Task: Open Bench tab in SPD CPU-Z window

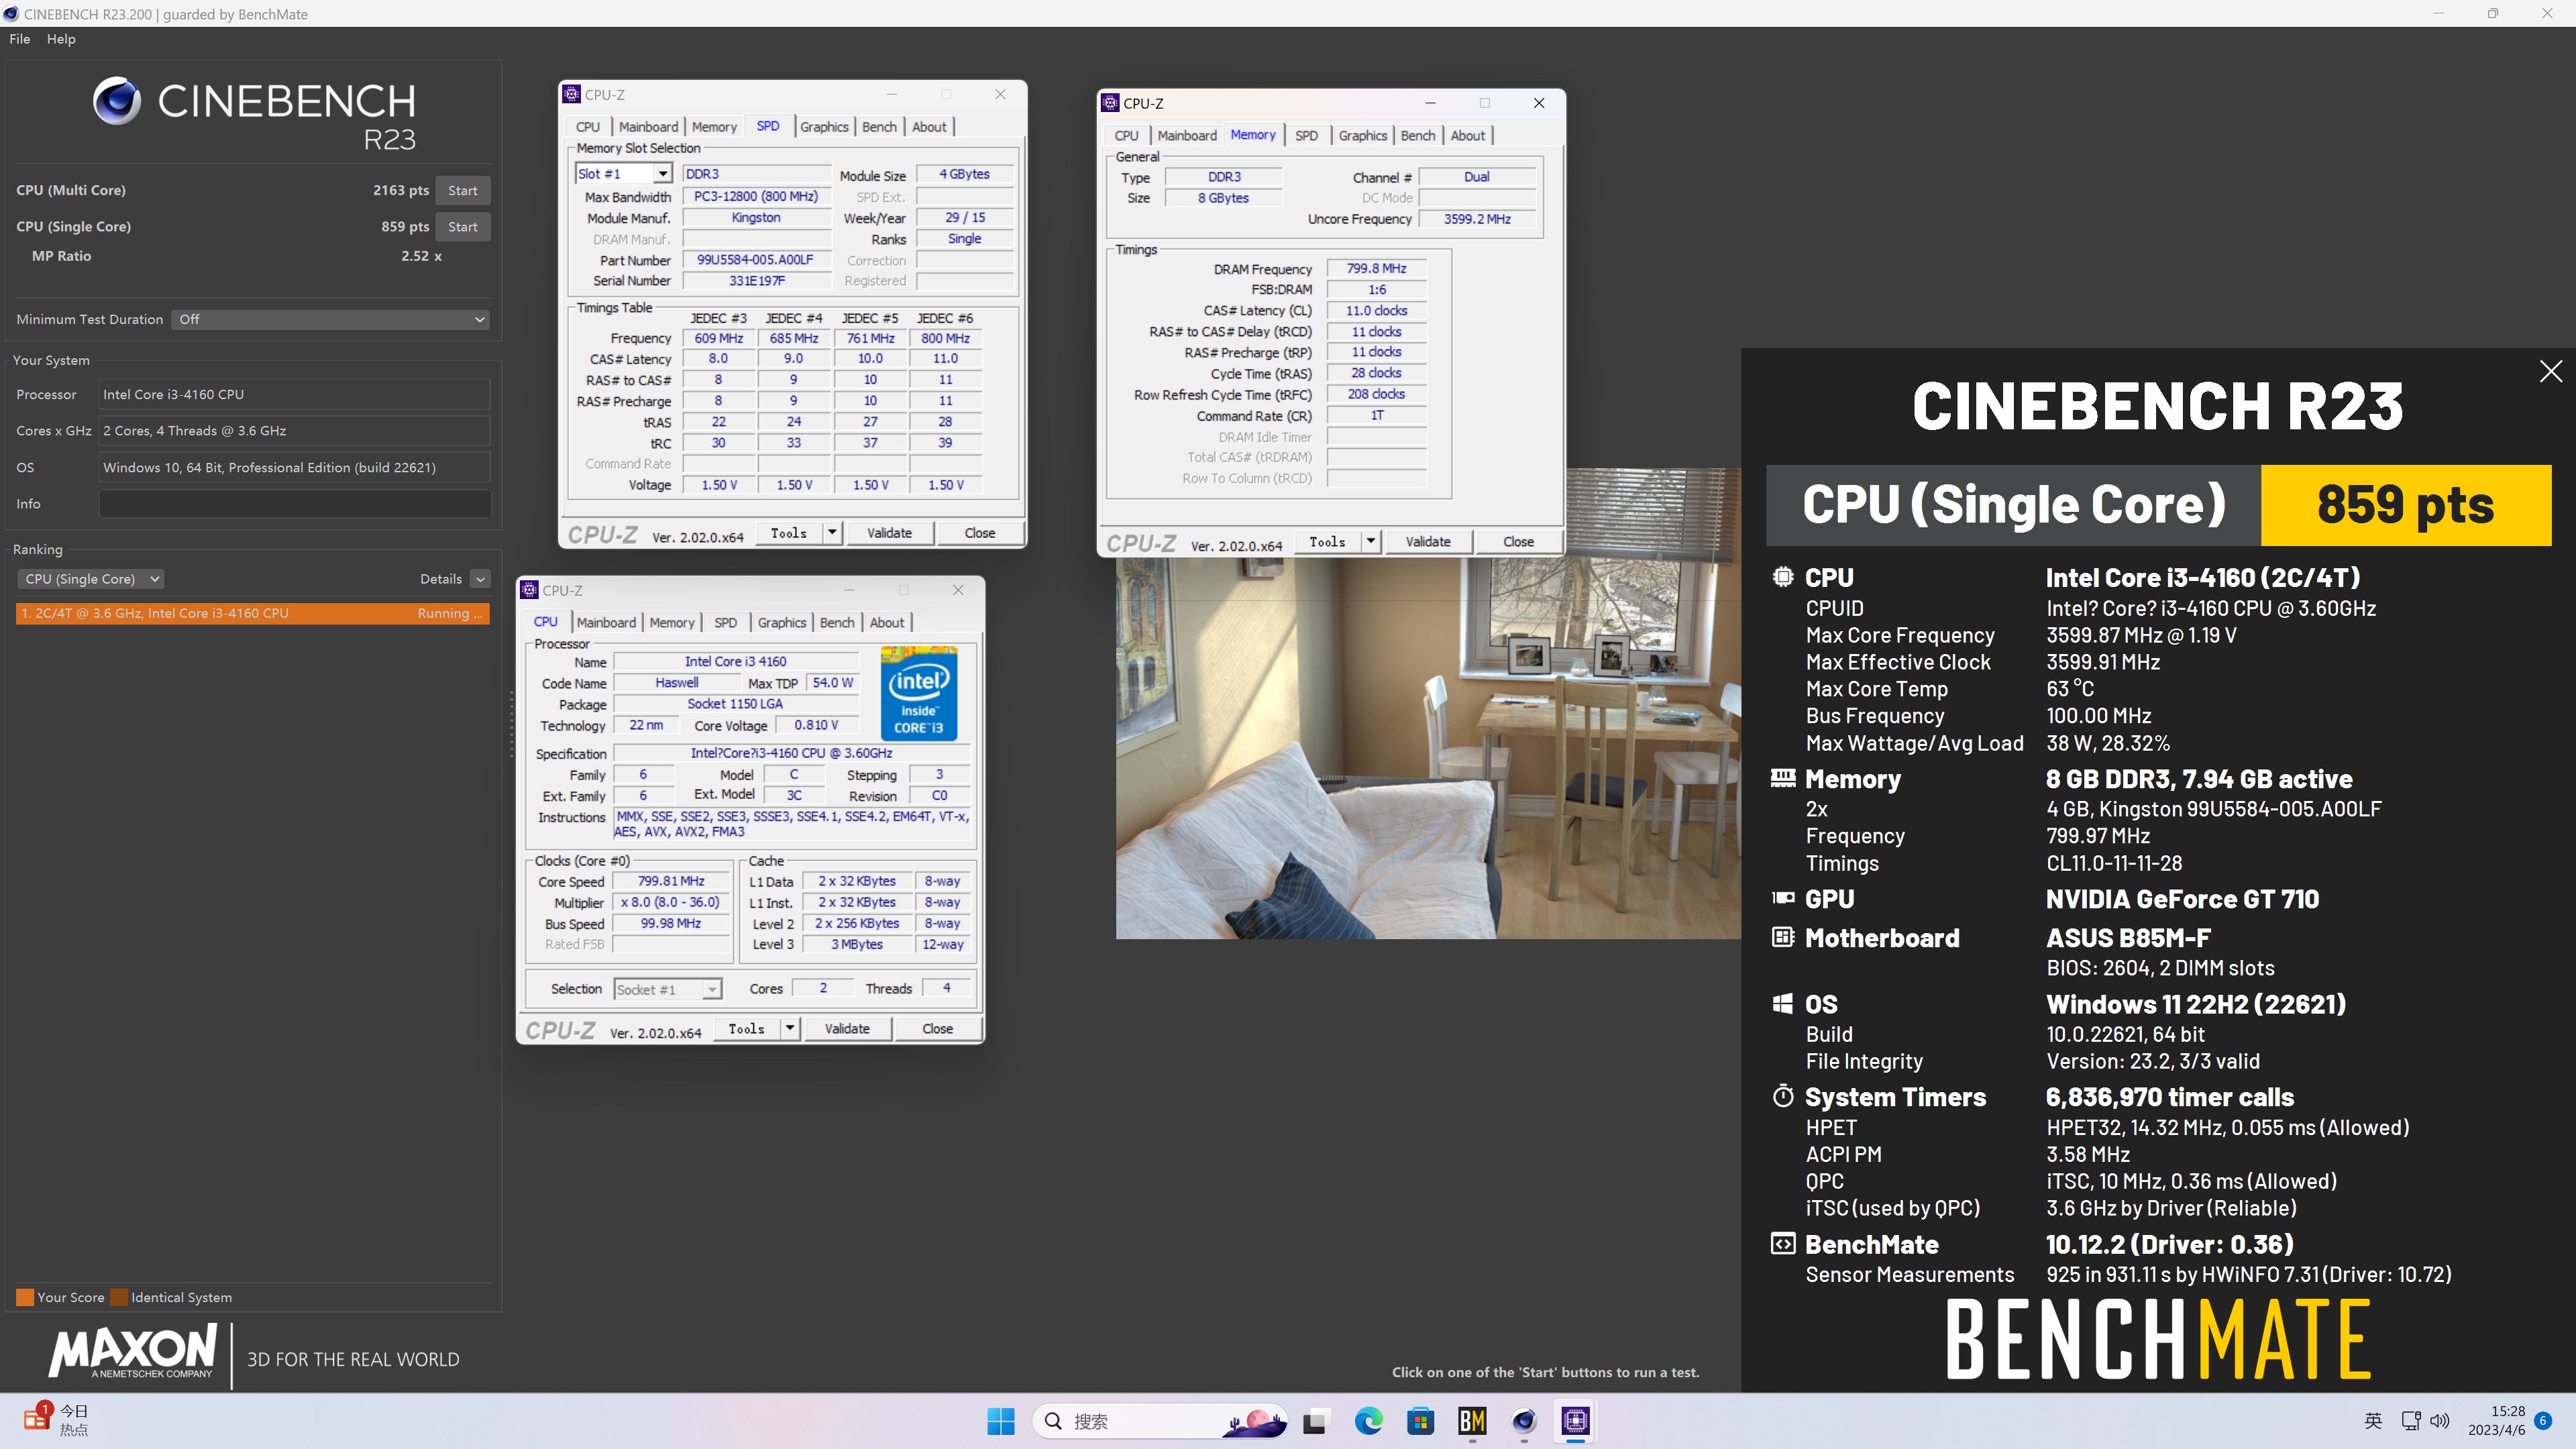Action: (x=879, y=127)
